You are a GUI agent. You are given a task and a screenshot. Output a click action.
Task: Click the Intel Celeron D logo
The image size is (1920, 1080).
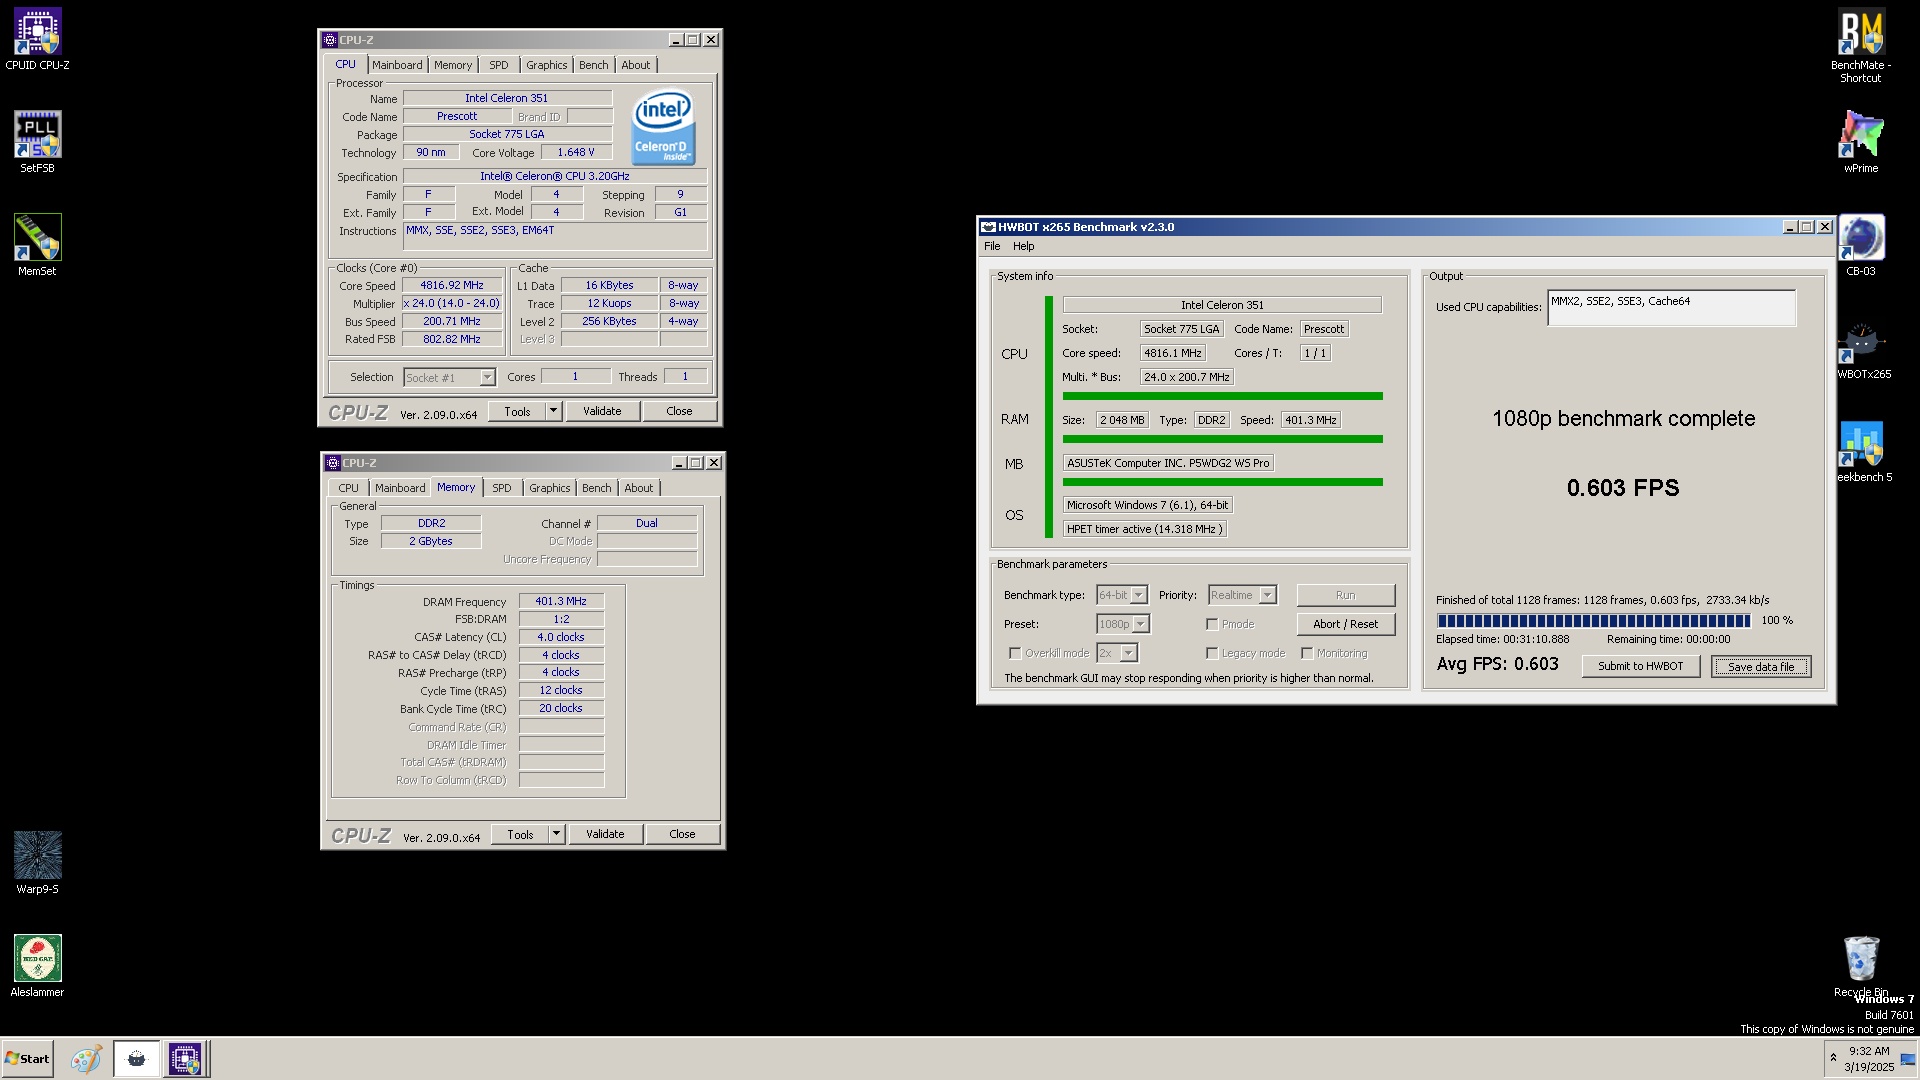pos(663,129)
